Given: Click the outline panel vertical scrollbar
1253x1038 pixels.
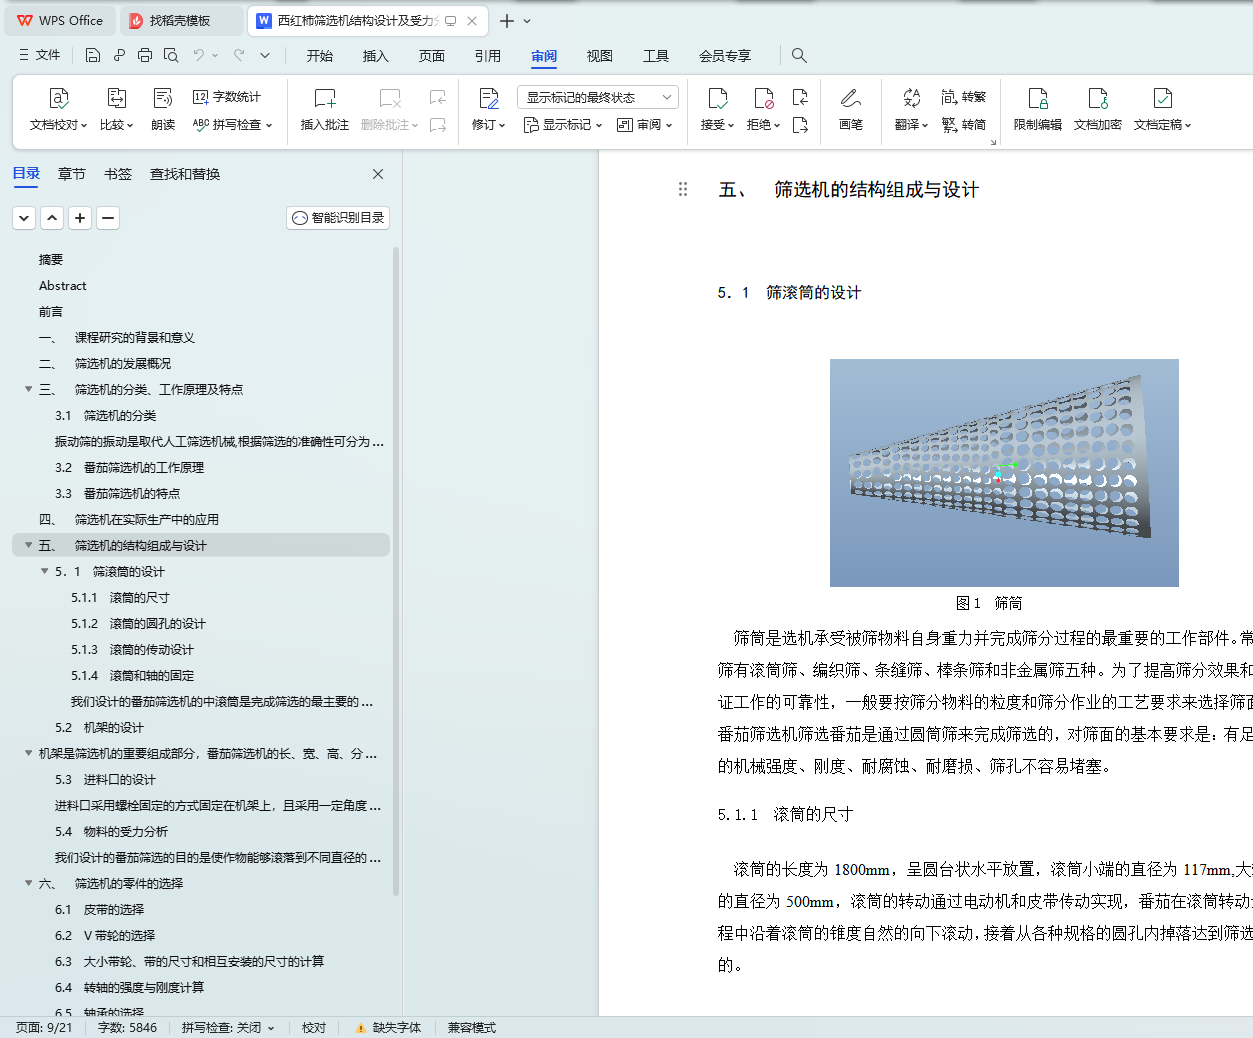Looking at the screenshot, I should pyautogui.click(x=396, y=570).
